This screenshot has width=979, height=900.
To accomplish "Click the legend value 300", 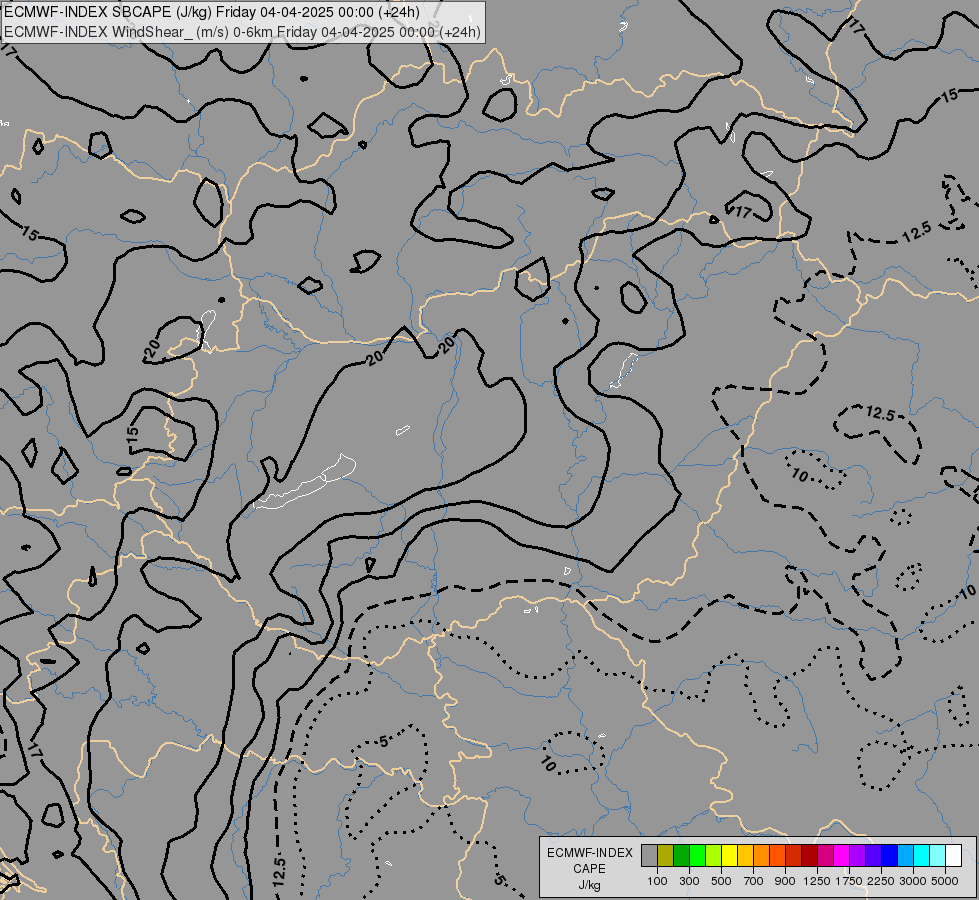I will (x=689, y=881).
